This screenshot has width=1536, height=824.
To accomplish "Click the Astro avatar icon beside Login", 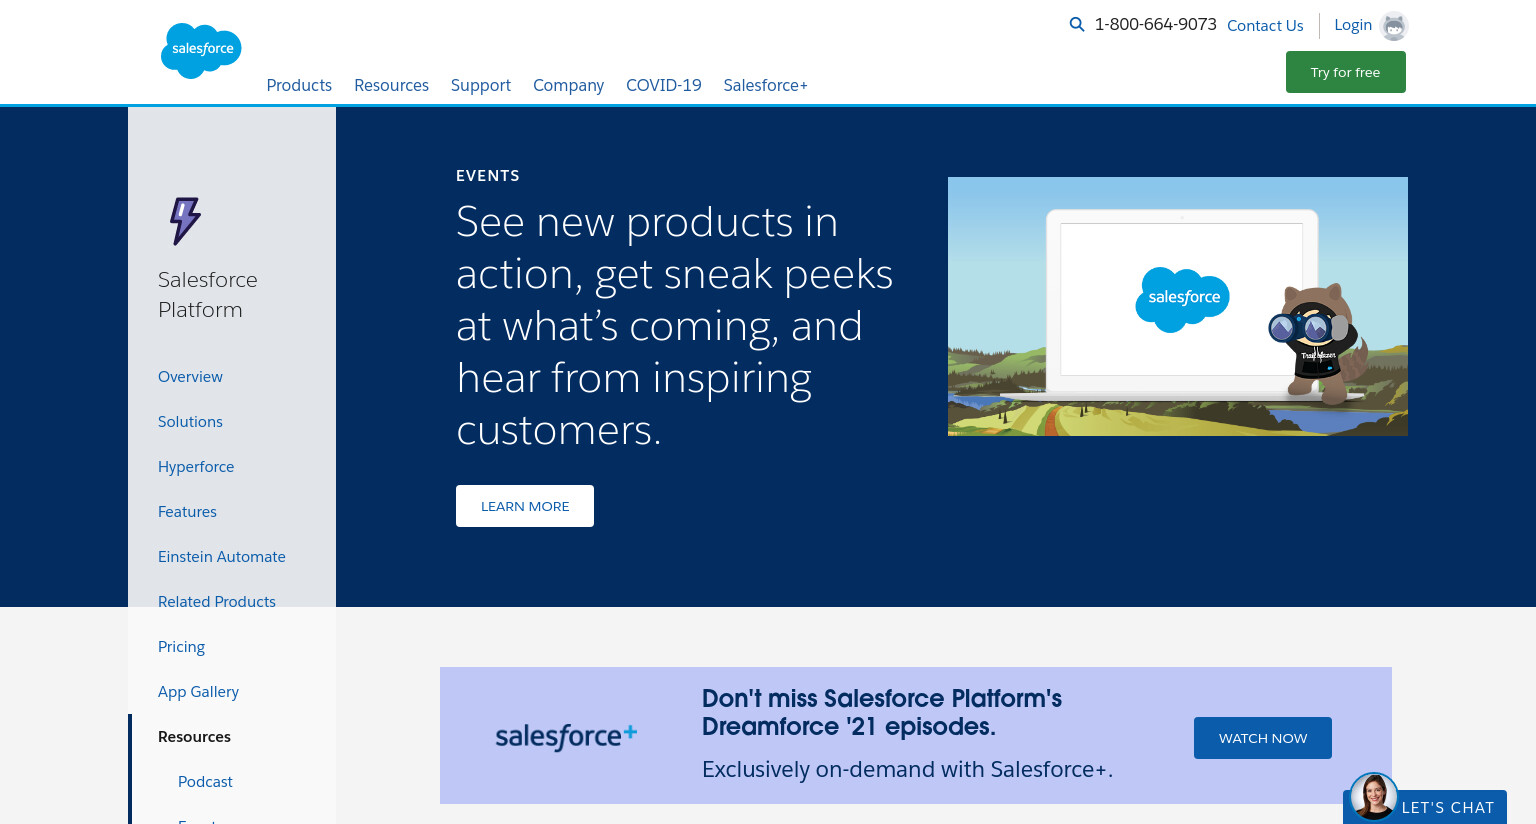I will coord(1394,26).
